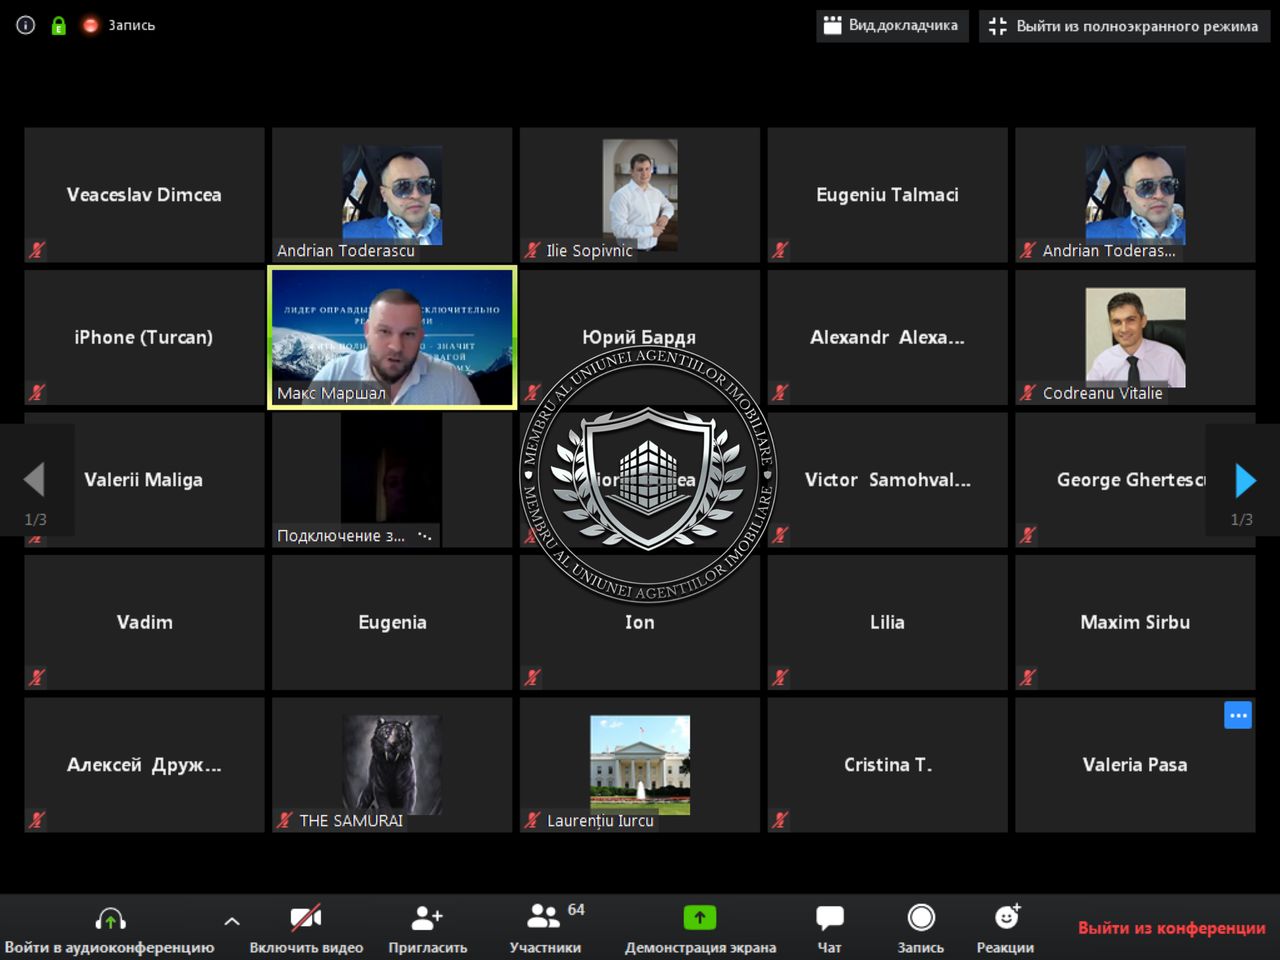Click the Запись label at top left

[132, 25]
